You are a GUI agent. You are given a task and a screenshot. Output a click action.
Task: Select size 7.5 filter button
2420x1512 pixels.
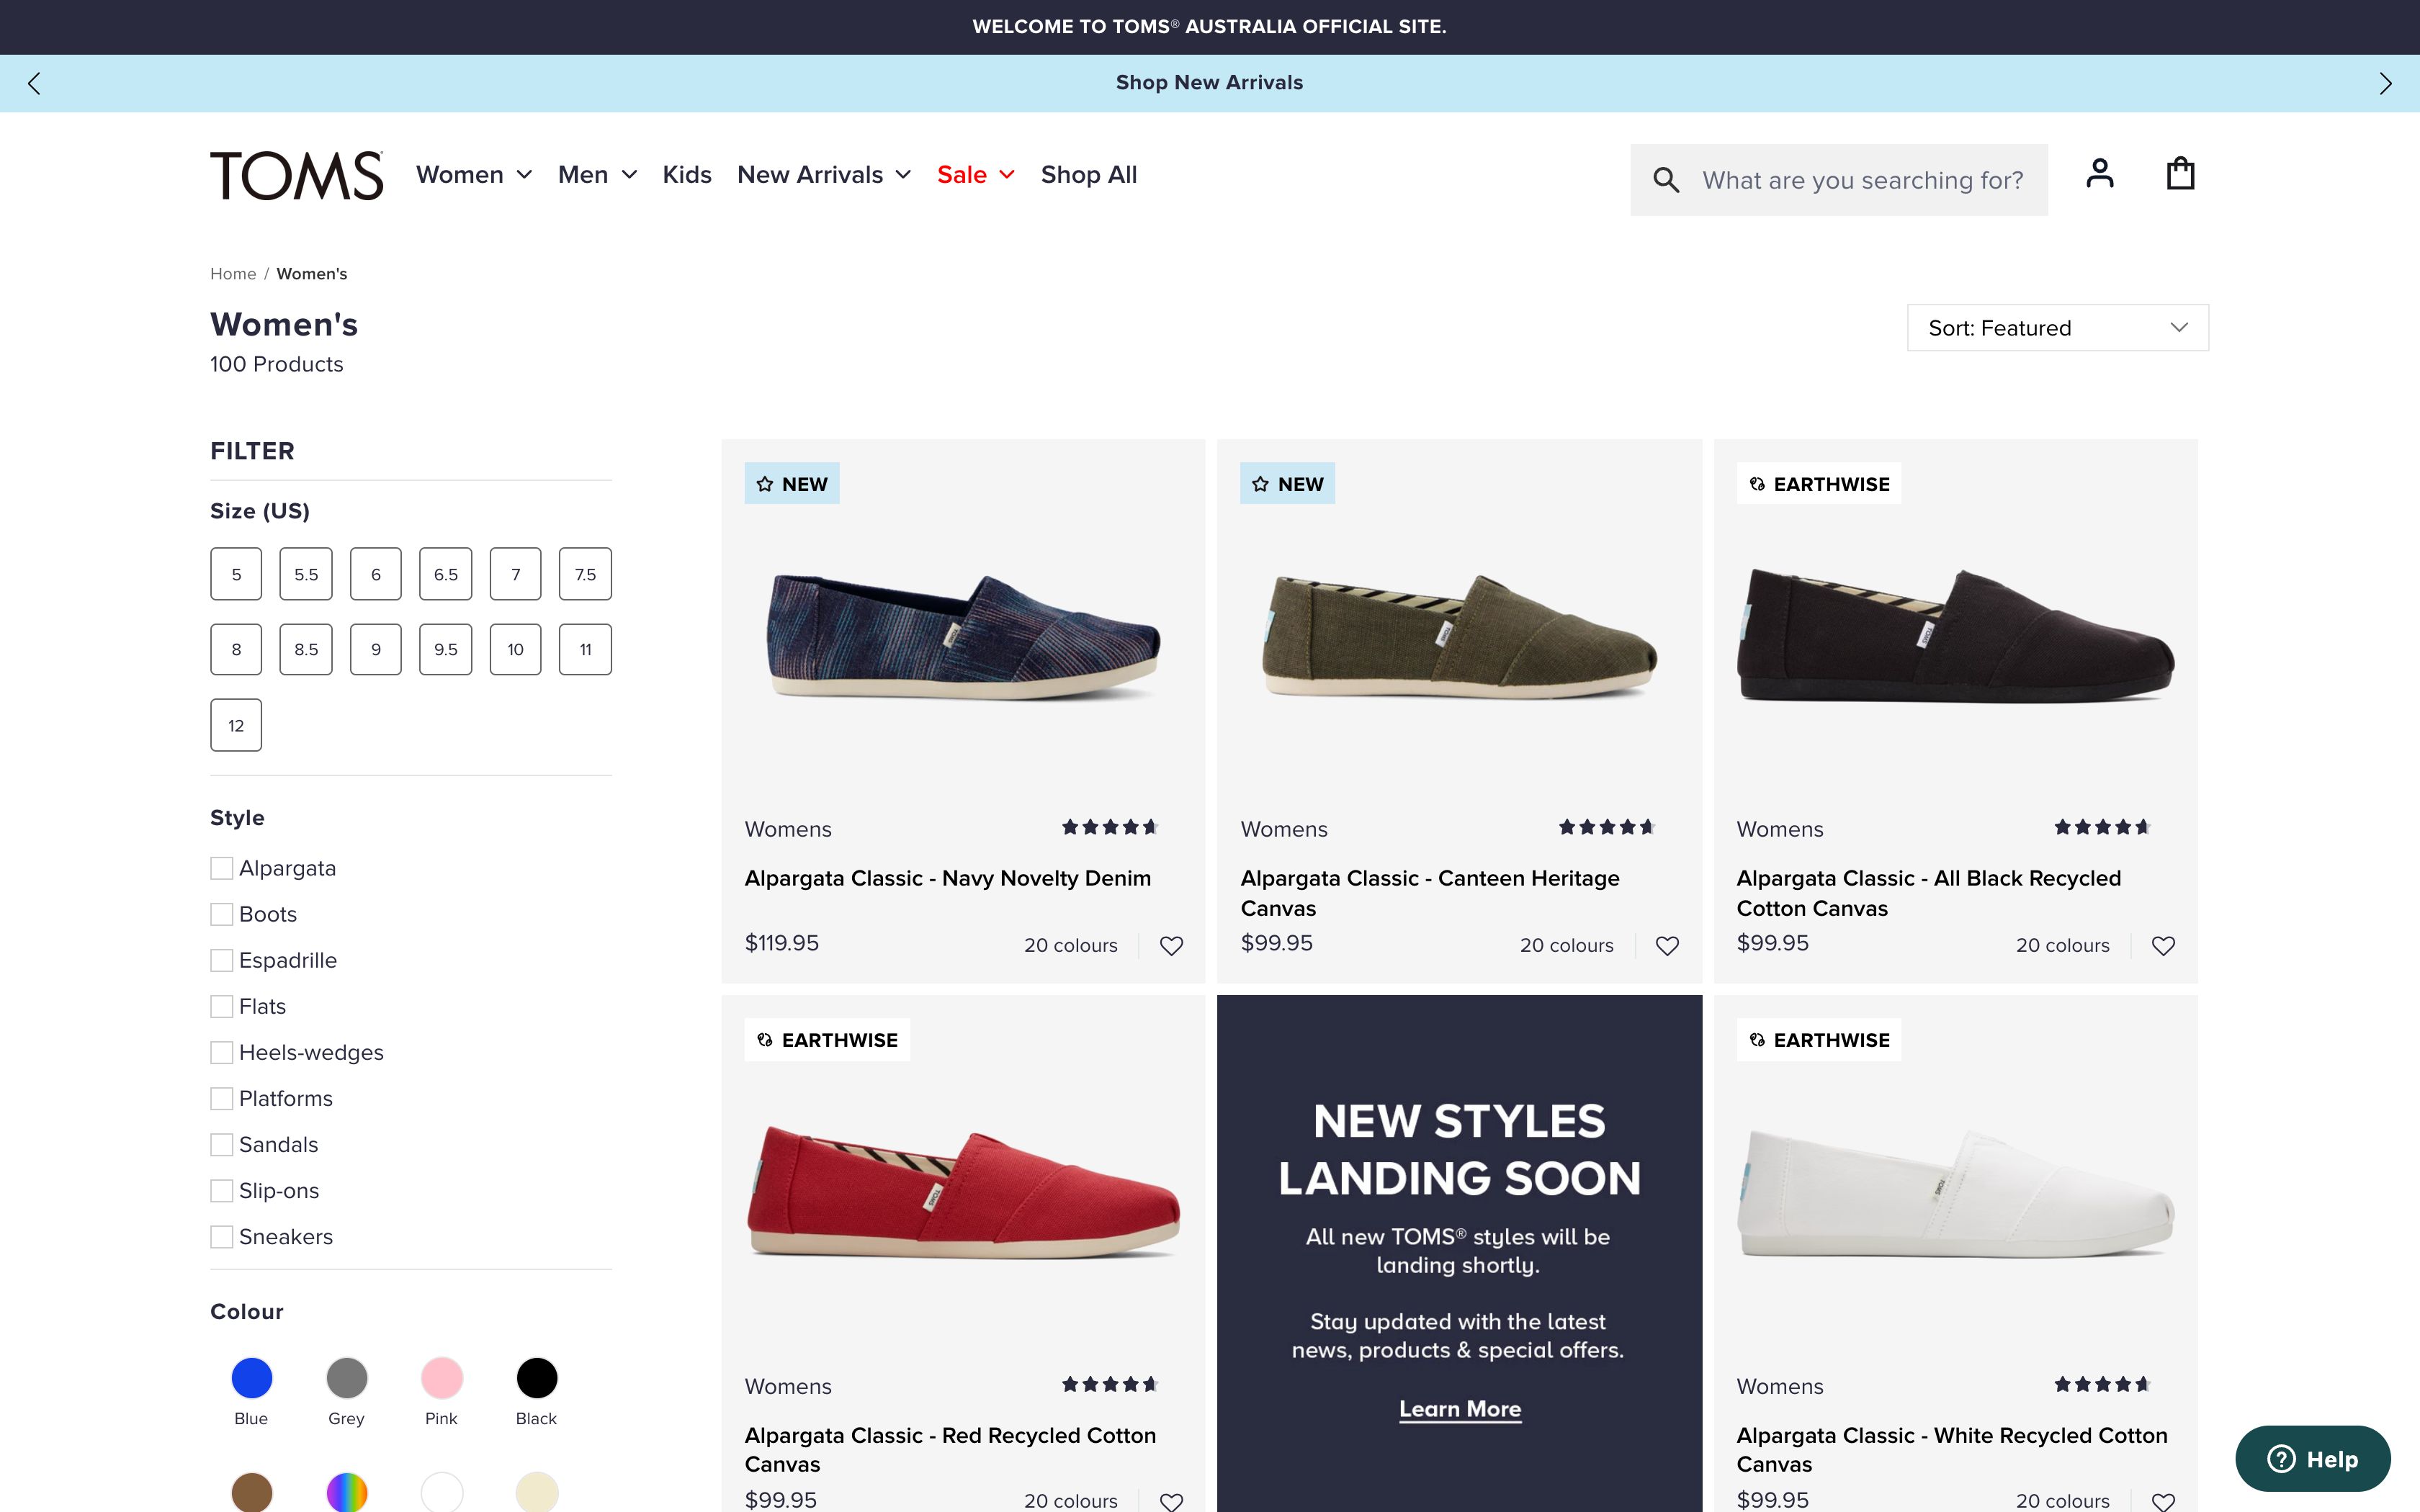pos(585,574)
